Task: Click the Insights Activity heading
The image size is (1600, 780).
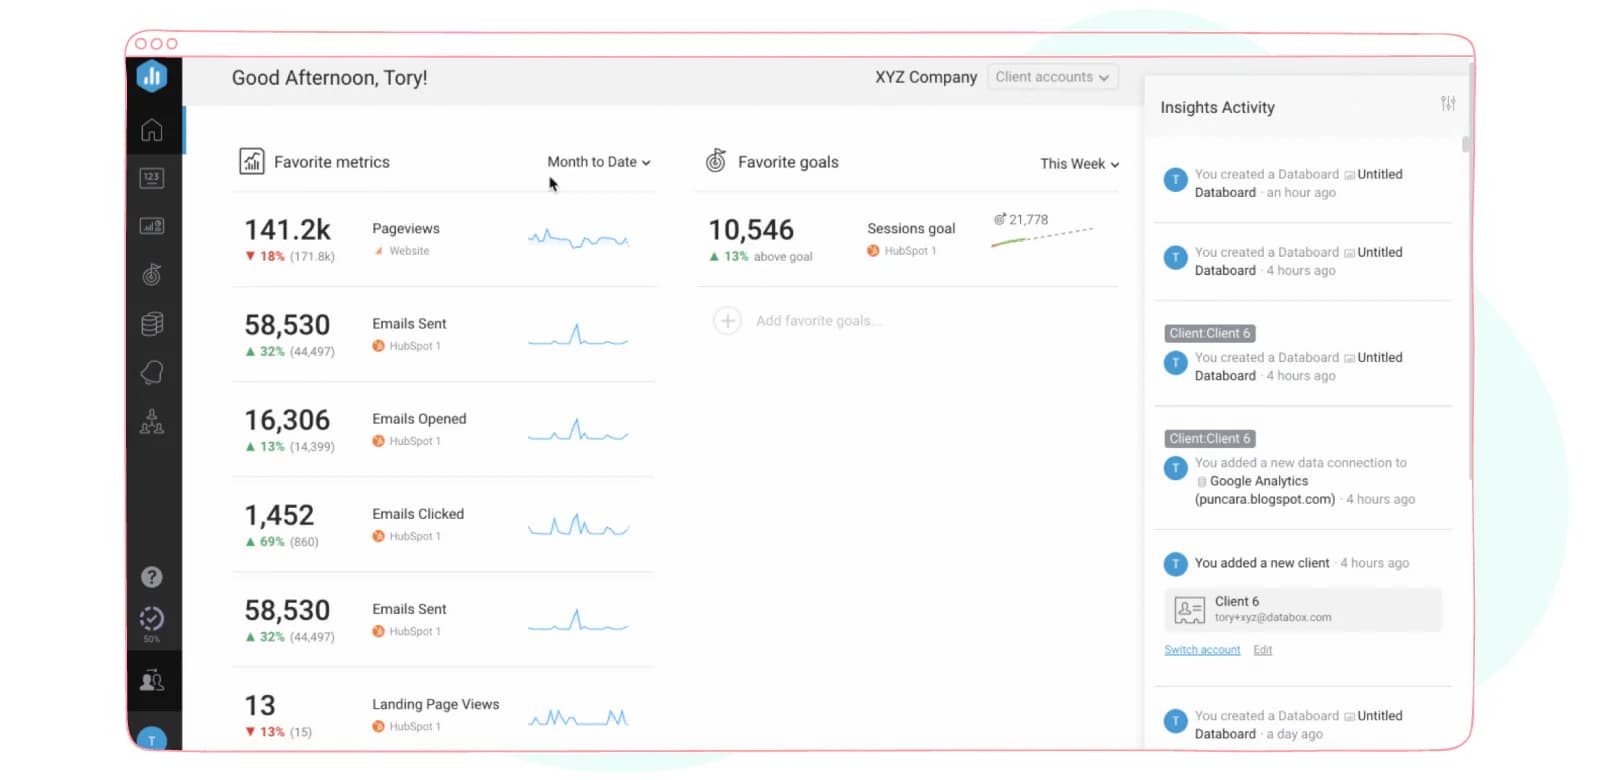Action: click(x=1217, y=107)
